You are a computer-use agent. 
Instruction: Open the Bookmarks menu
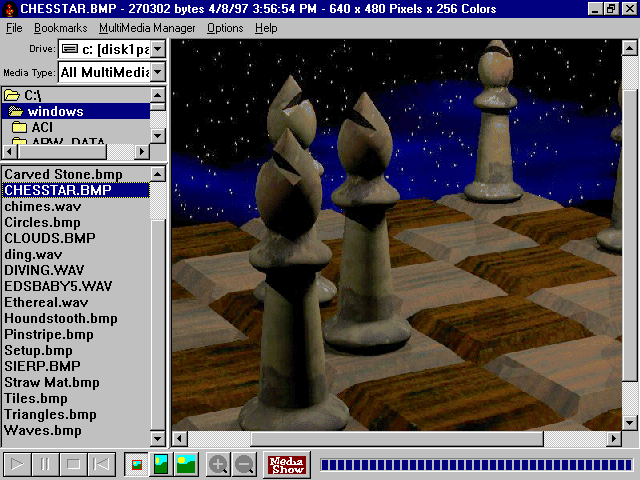(x=60, y=28)
